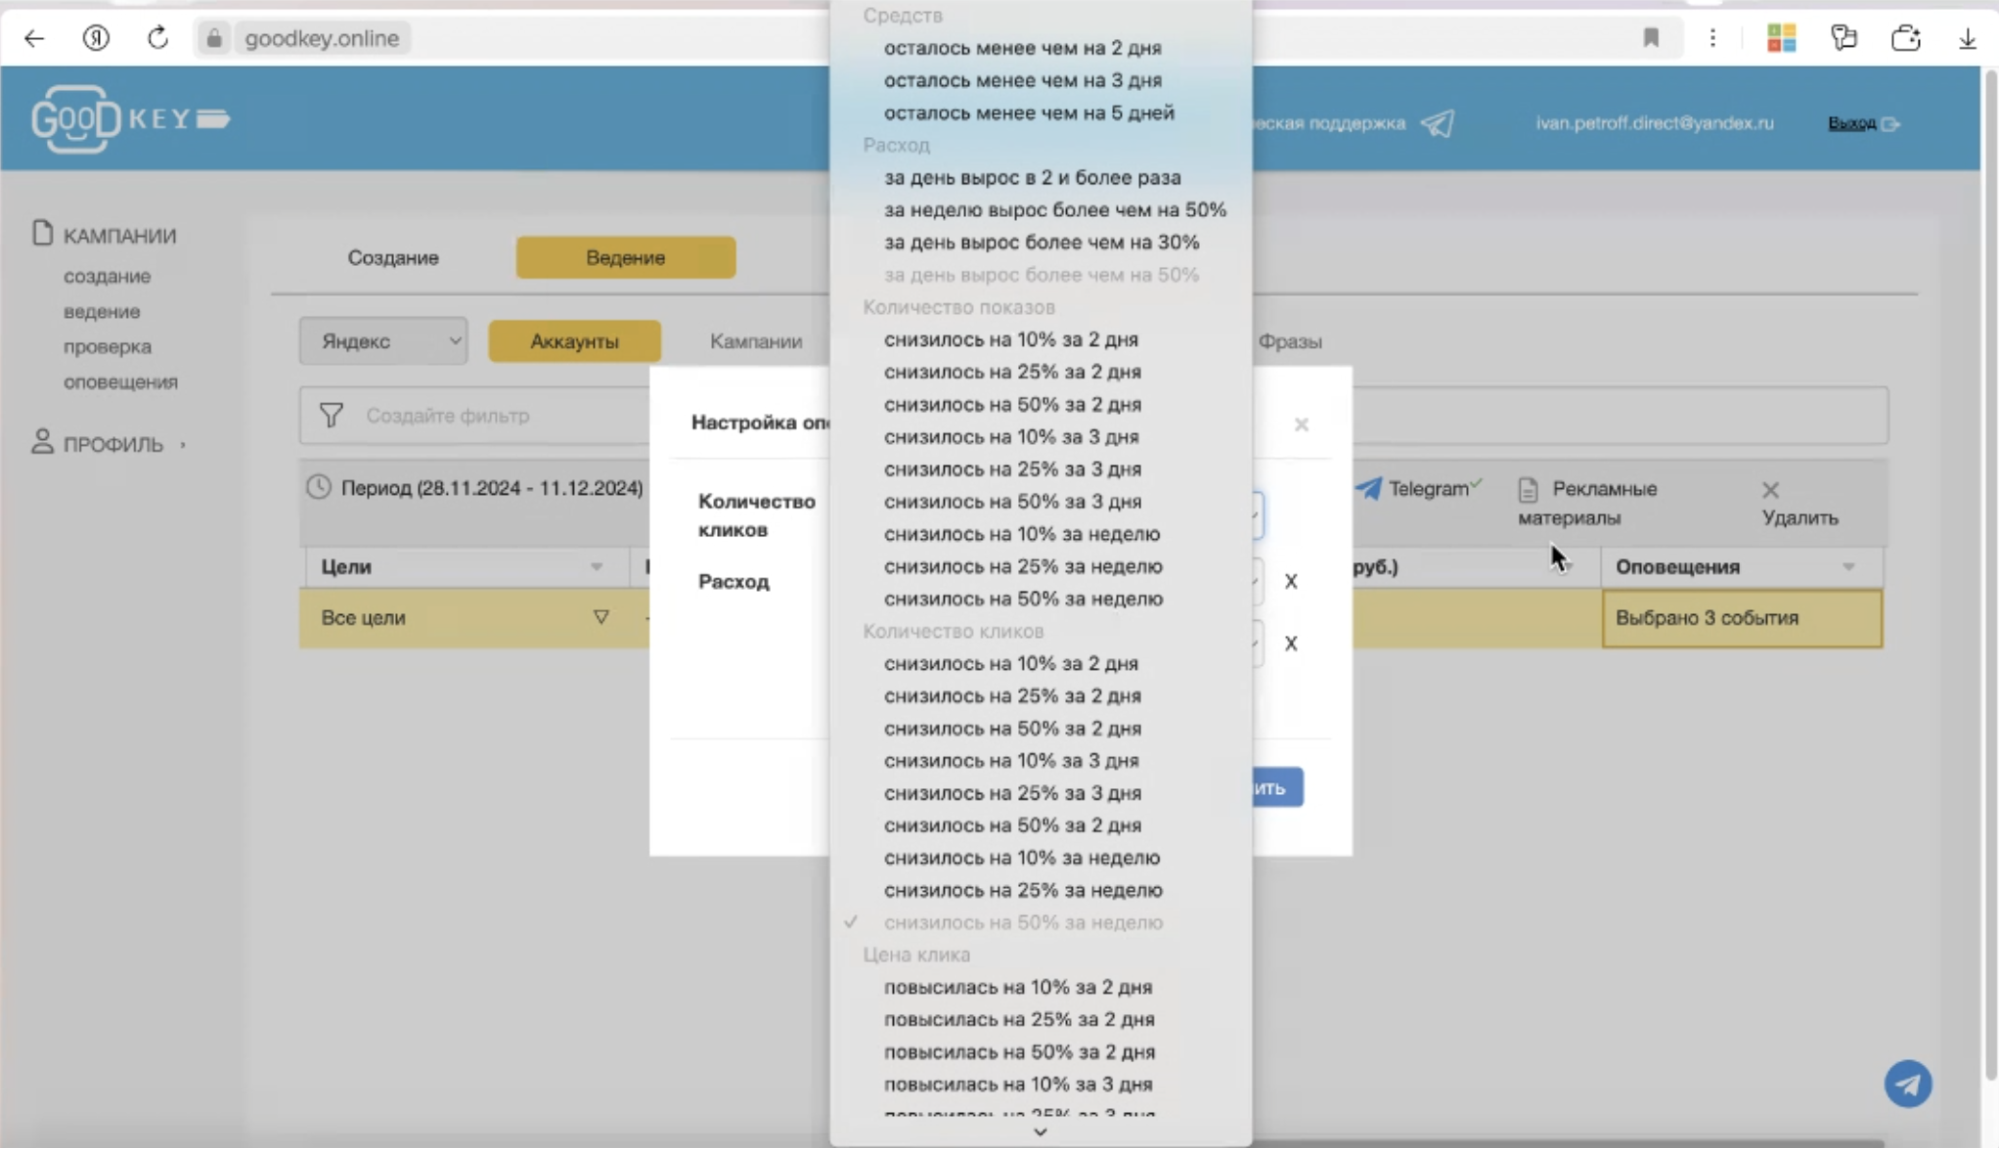Click the Кампании document icon in sidebar
The height and width of the screenshot is (1149, 1999).
pyautogui.click(x=42, y=233)
